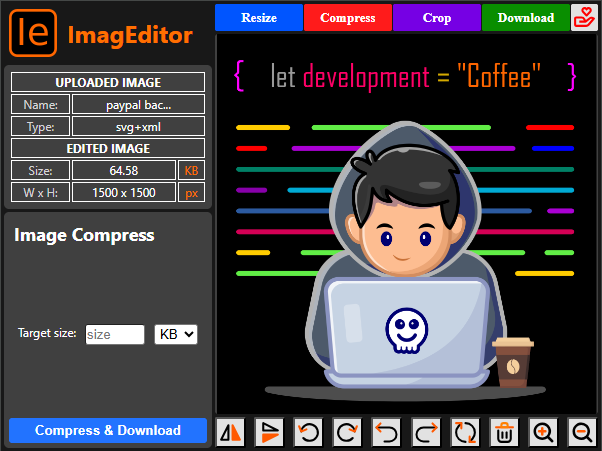The width and height of the screenshot is (602, 451).
Task: Click the 'svg+xml' type value
Action: [138, 126]
